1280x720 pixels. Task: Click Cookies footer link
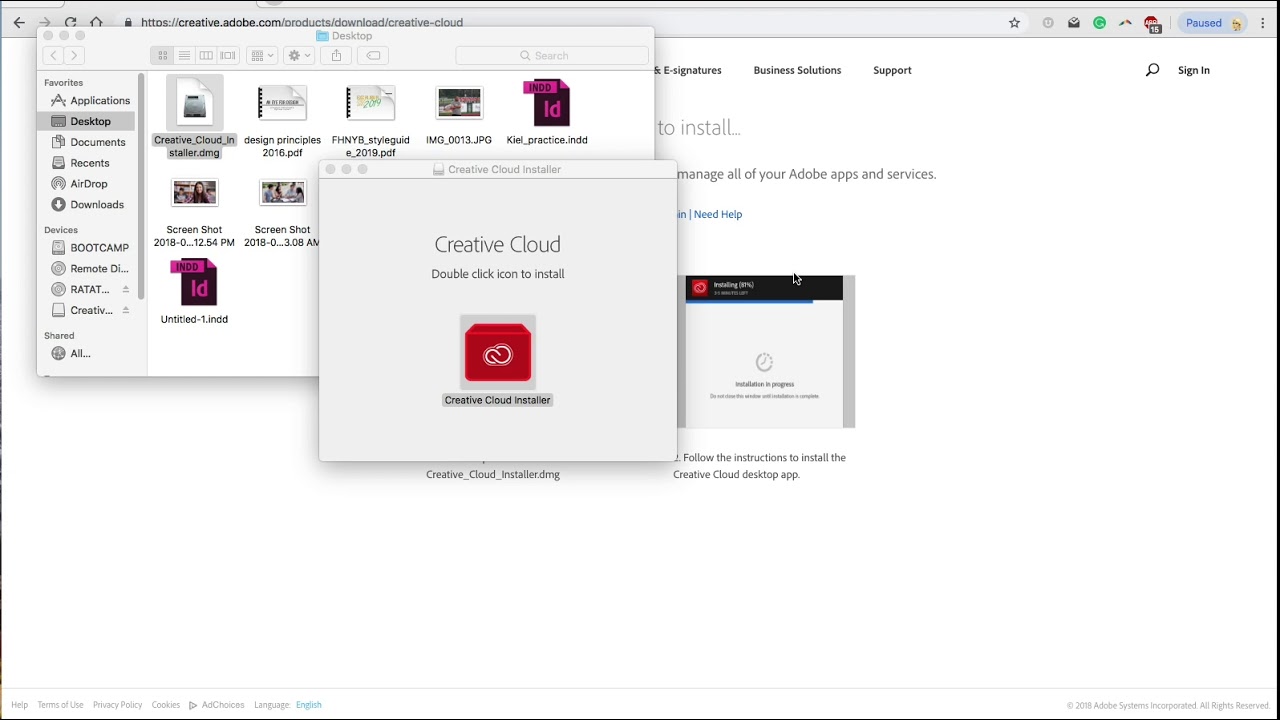tap(166, 705)
